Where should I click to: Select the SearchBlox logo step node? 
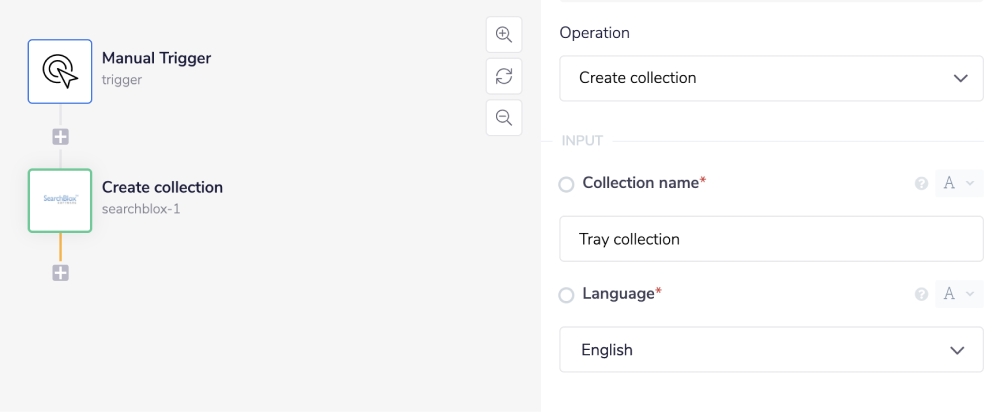60,200
